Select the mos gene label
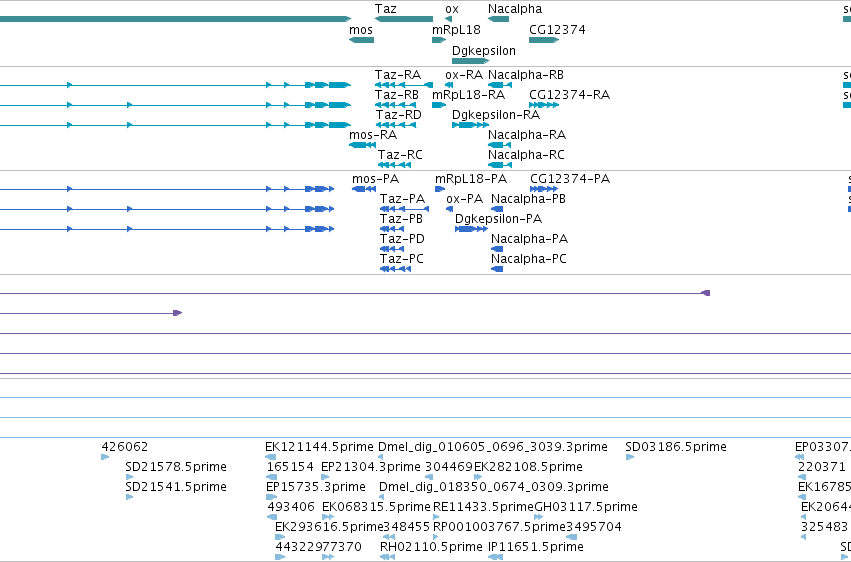 click(x=360, y=30)
